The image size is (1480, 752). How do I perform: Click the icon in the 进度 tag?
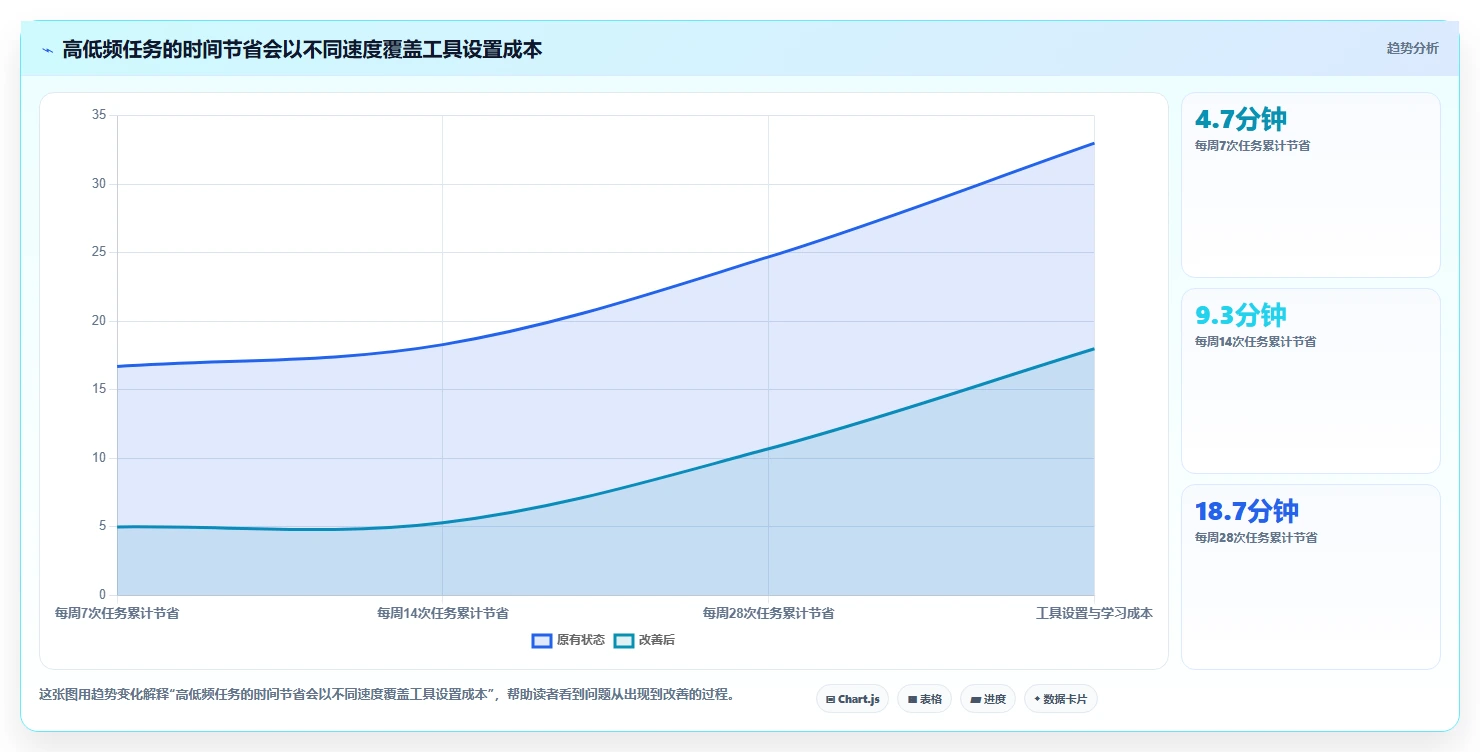click(x=975, y=700)
